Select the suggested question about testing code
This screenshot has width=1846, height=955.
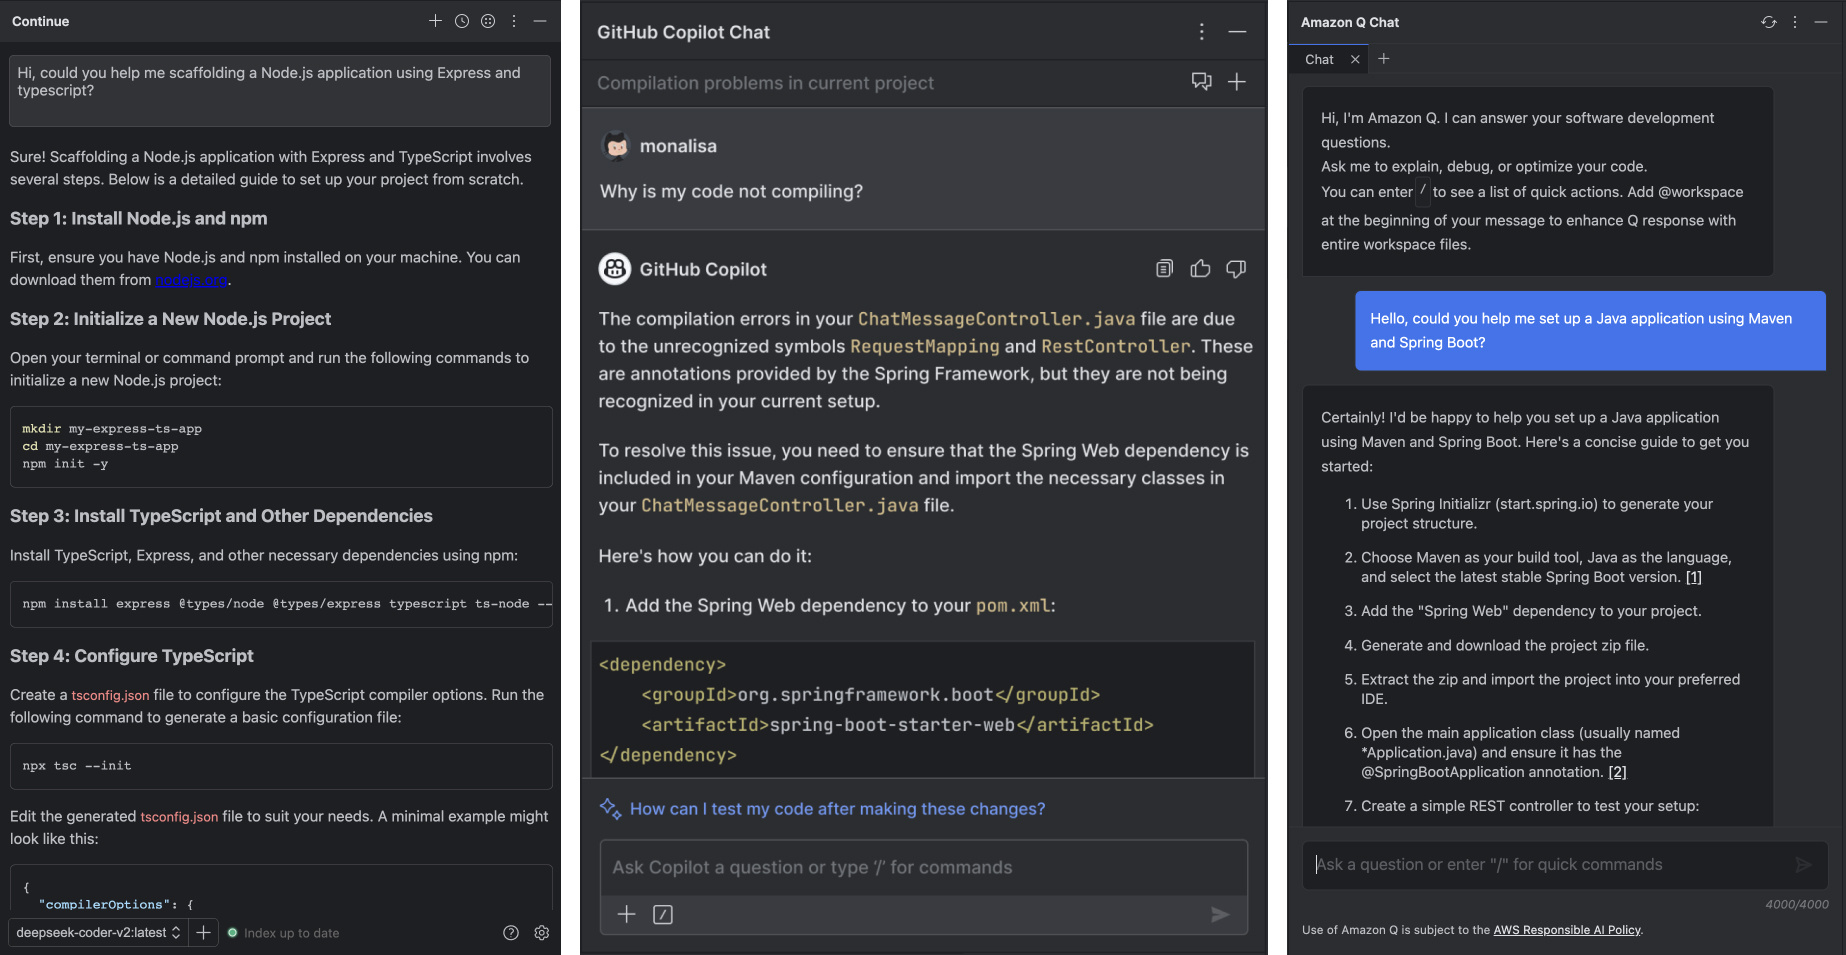(837, 808)
